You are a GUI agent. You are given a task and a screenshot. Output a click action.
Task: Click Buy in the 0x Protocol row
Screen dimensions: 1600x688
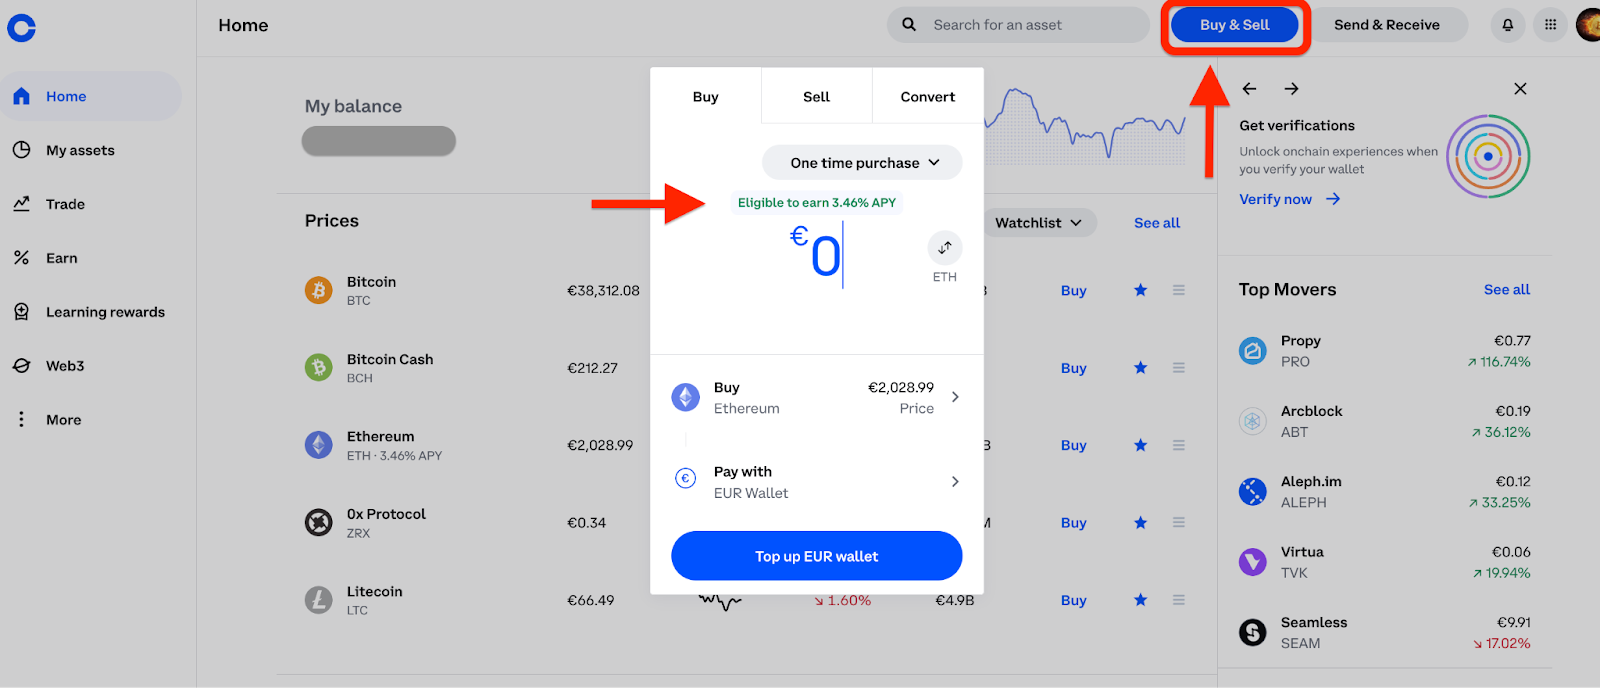[1074, 523]
